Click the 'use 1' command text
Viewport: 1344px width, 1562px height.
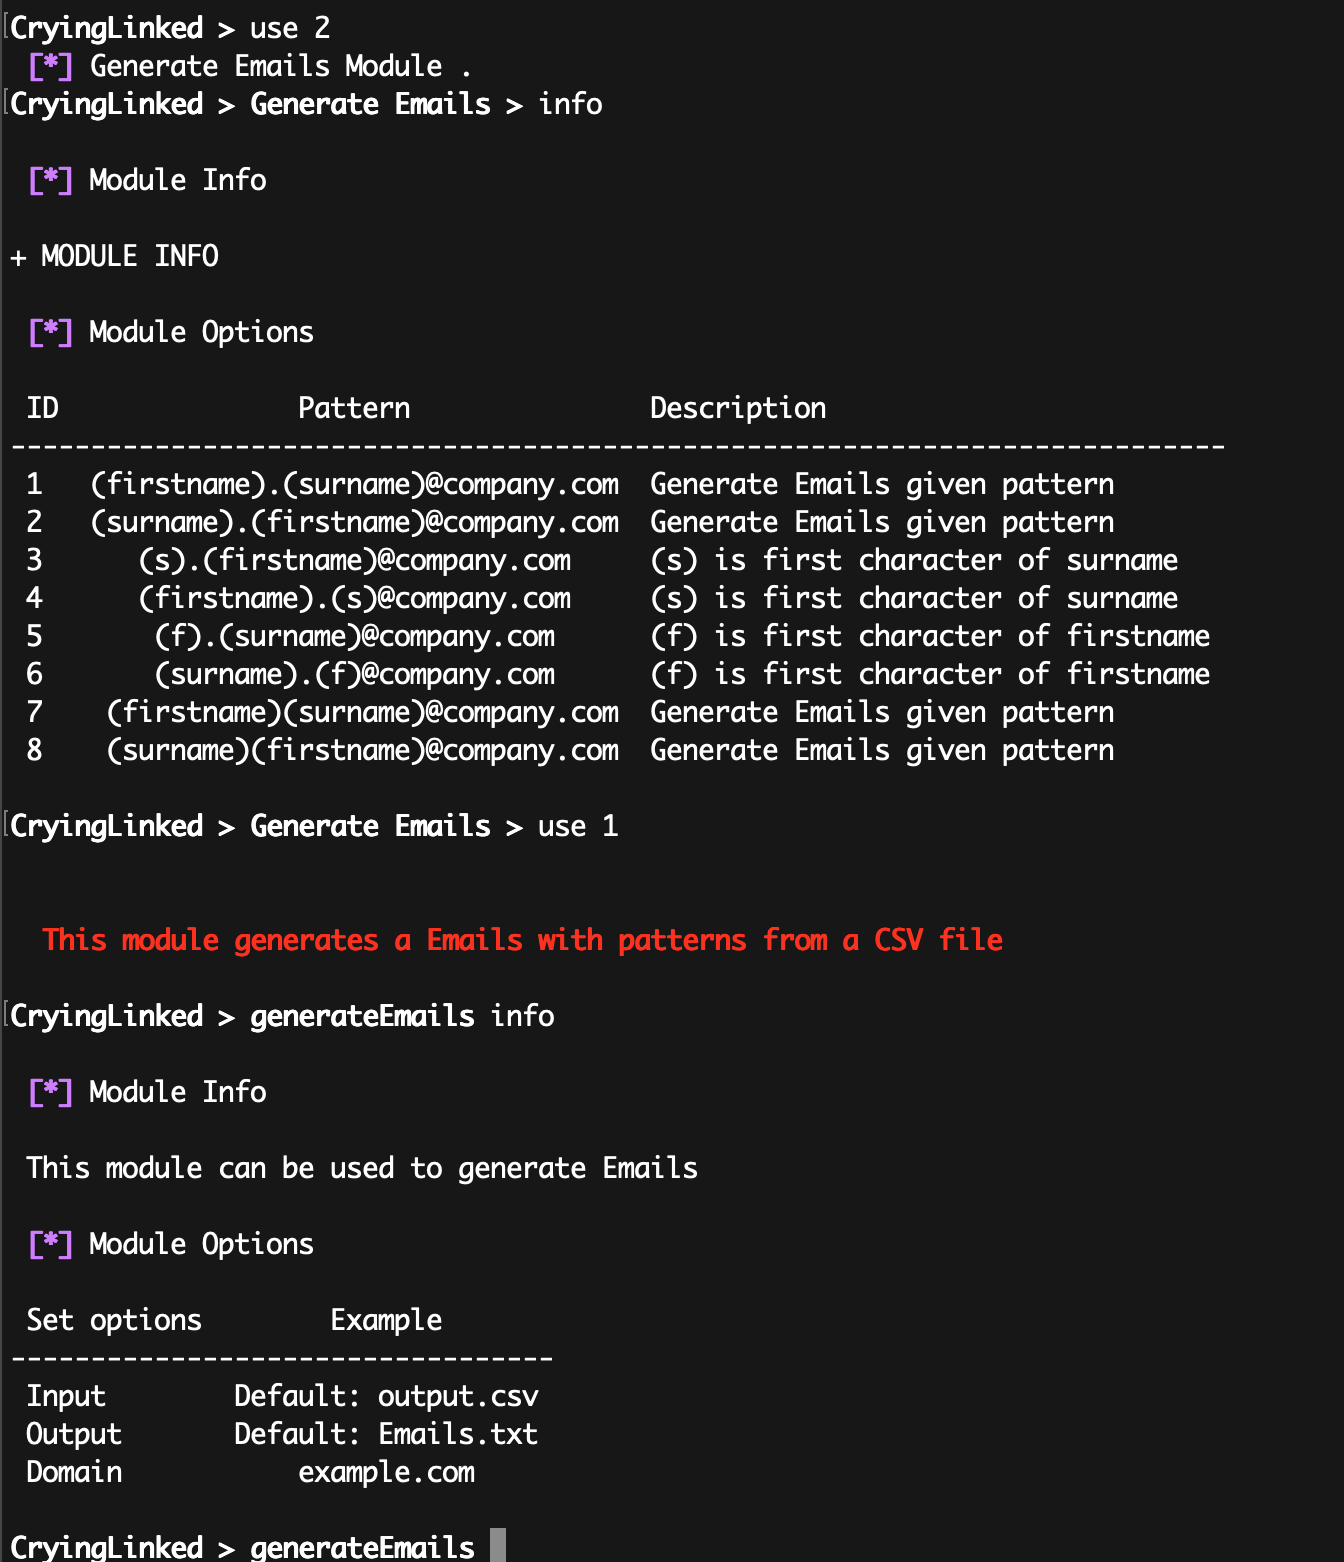[x=578, y=827]
